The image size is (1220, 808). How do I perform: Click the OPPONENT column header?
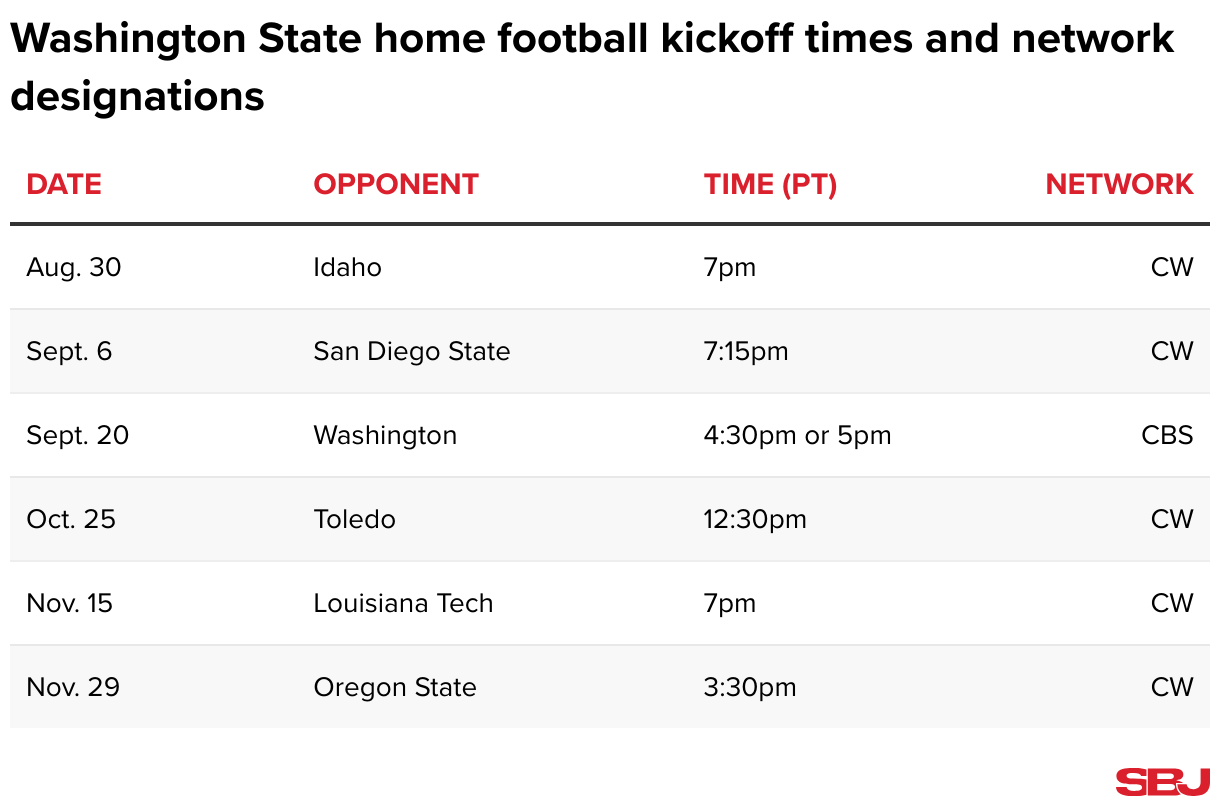pyautogui.click(x=396, y=184)
